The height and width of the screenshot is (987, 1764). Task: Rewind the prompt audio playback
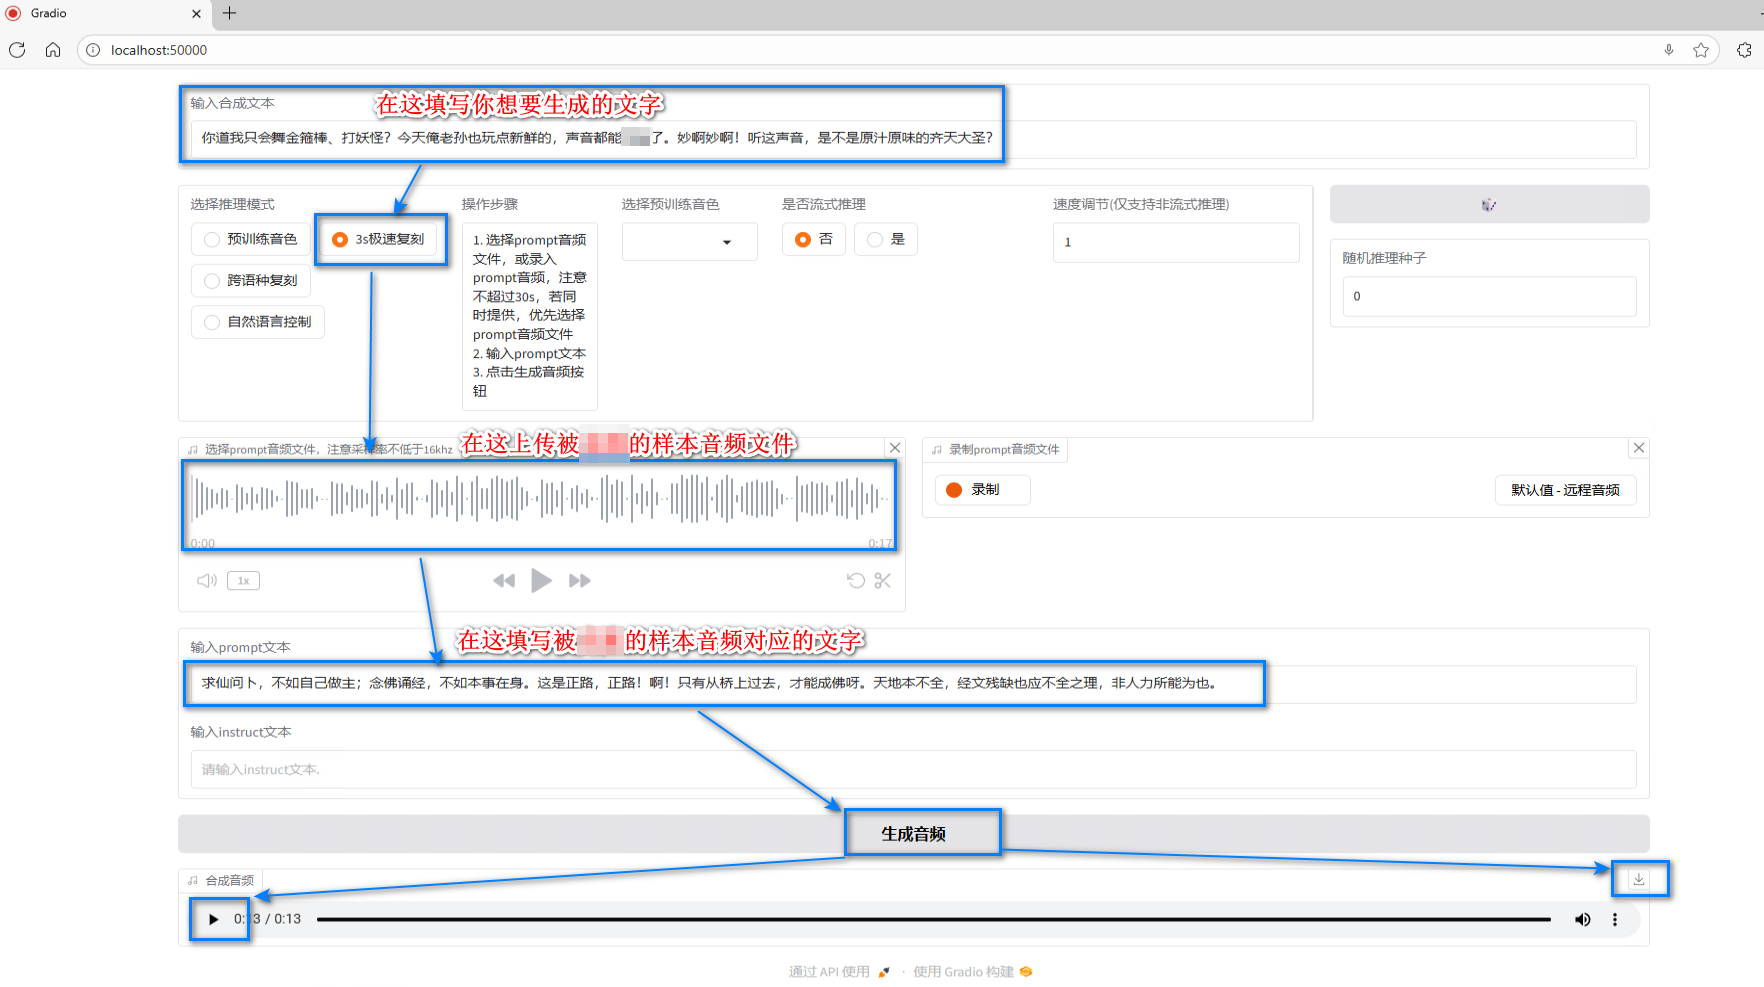pos(504,580)
